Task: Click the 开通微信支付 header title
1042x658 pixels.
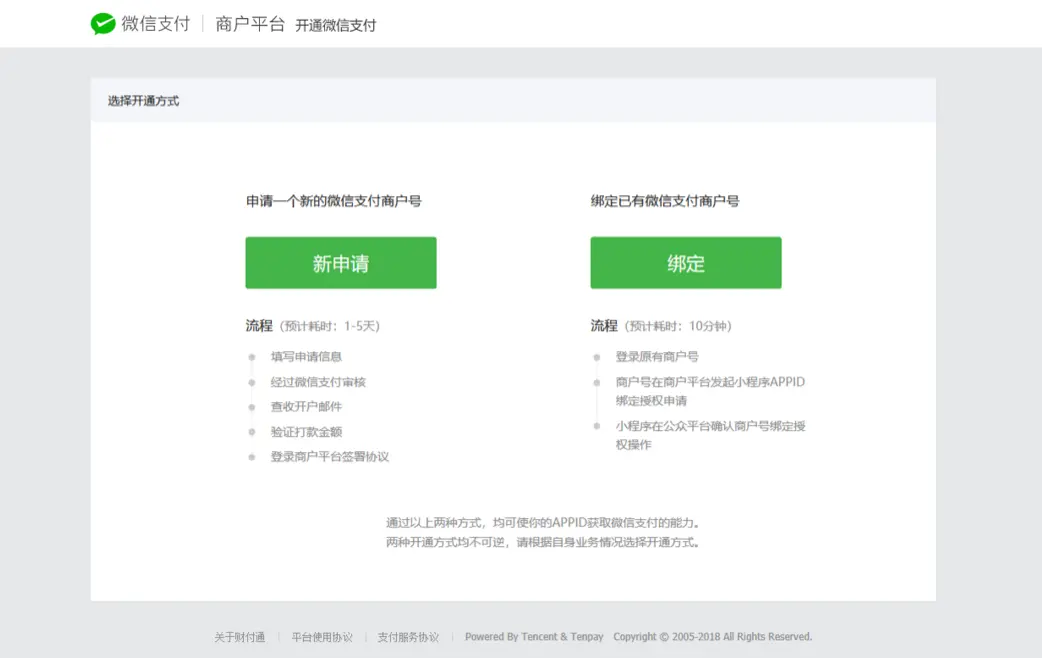Action: [x=336, y=25]
